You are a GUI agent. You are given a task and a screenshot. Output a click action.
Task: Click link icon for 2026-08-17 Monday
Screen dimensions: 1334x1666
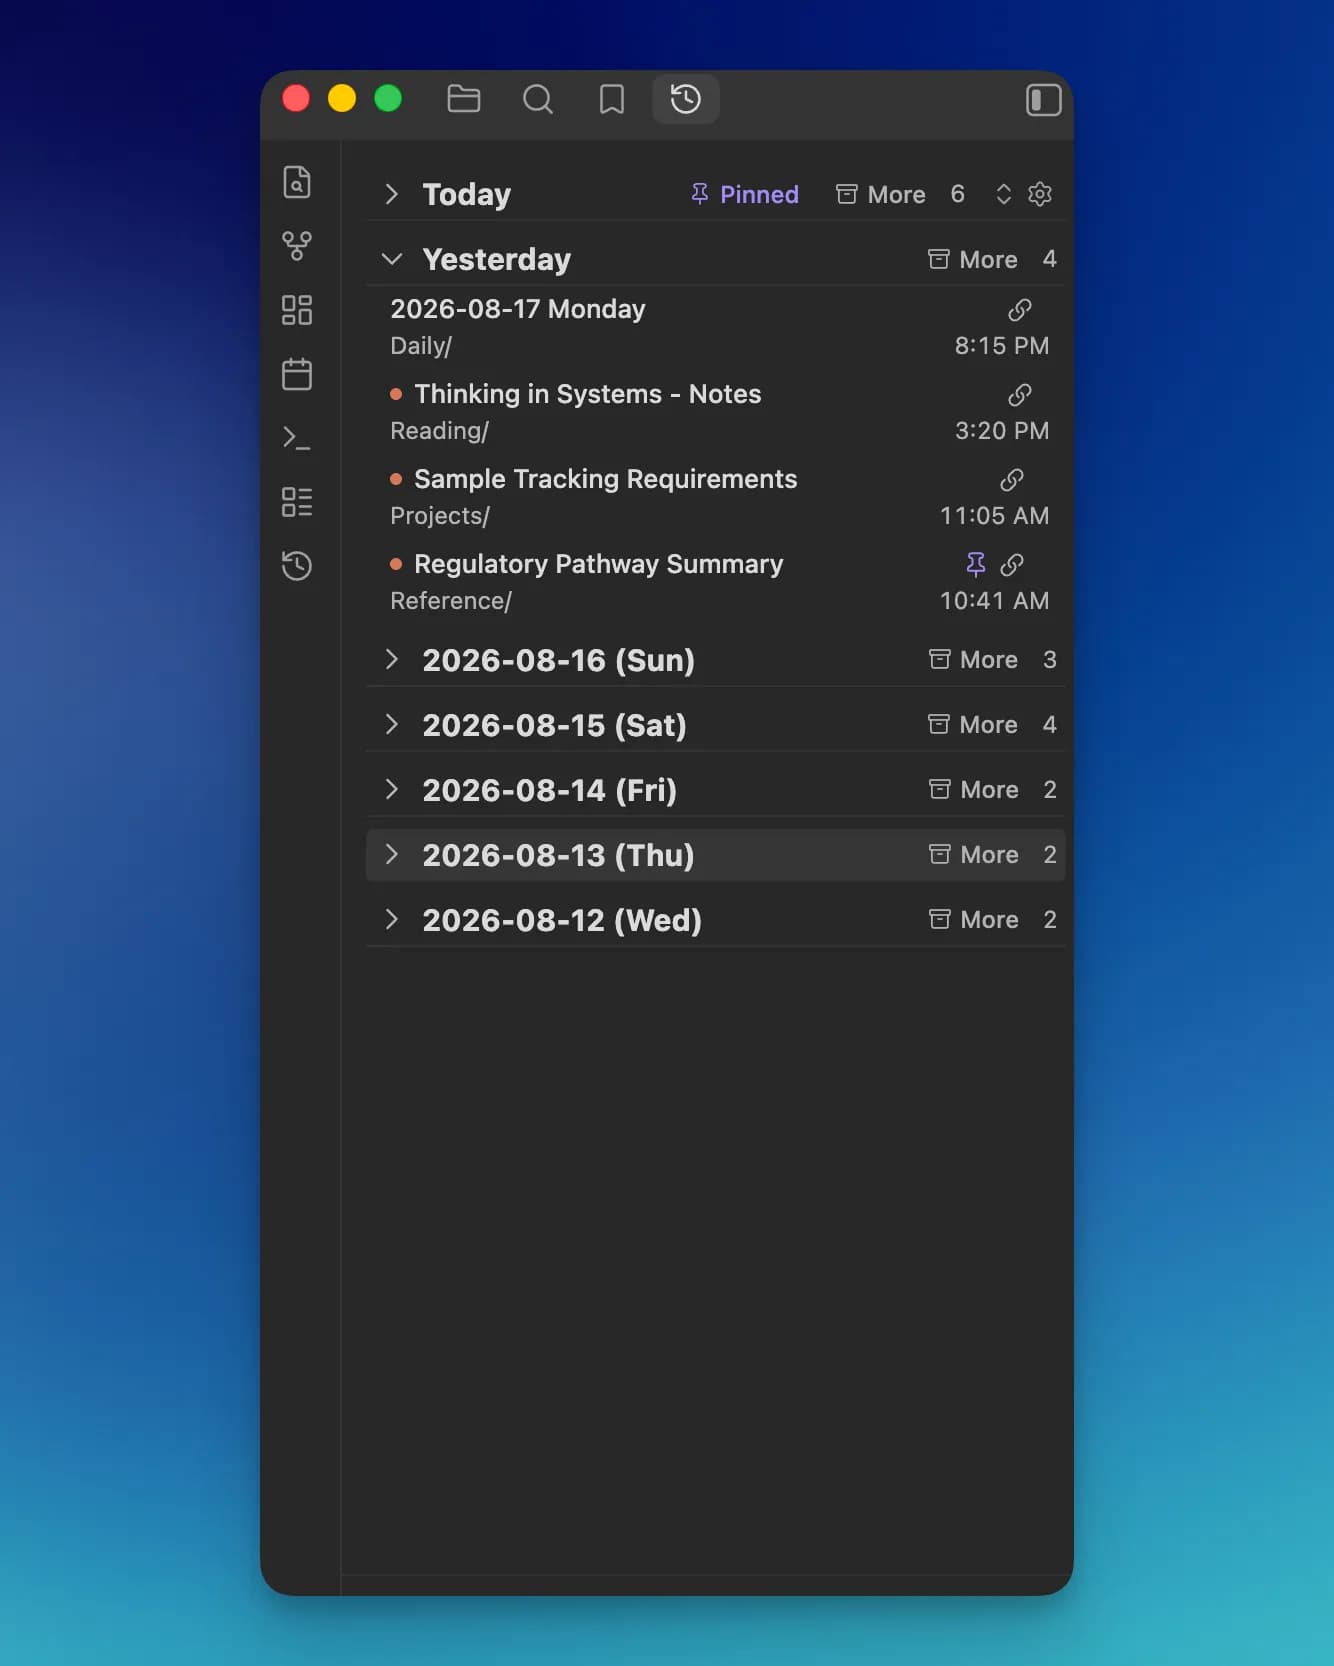point(1020,310)
